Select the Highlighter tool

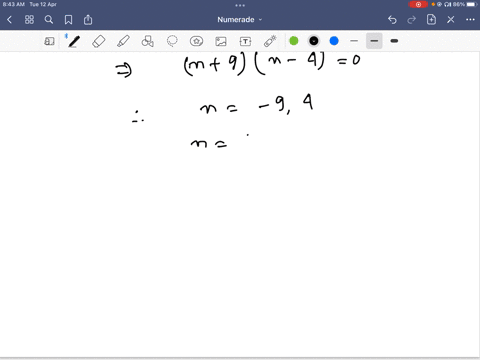click(x=123, y=41)
